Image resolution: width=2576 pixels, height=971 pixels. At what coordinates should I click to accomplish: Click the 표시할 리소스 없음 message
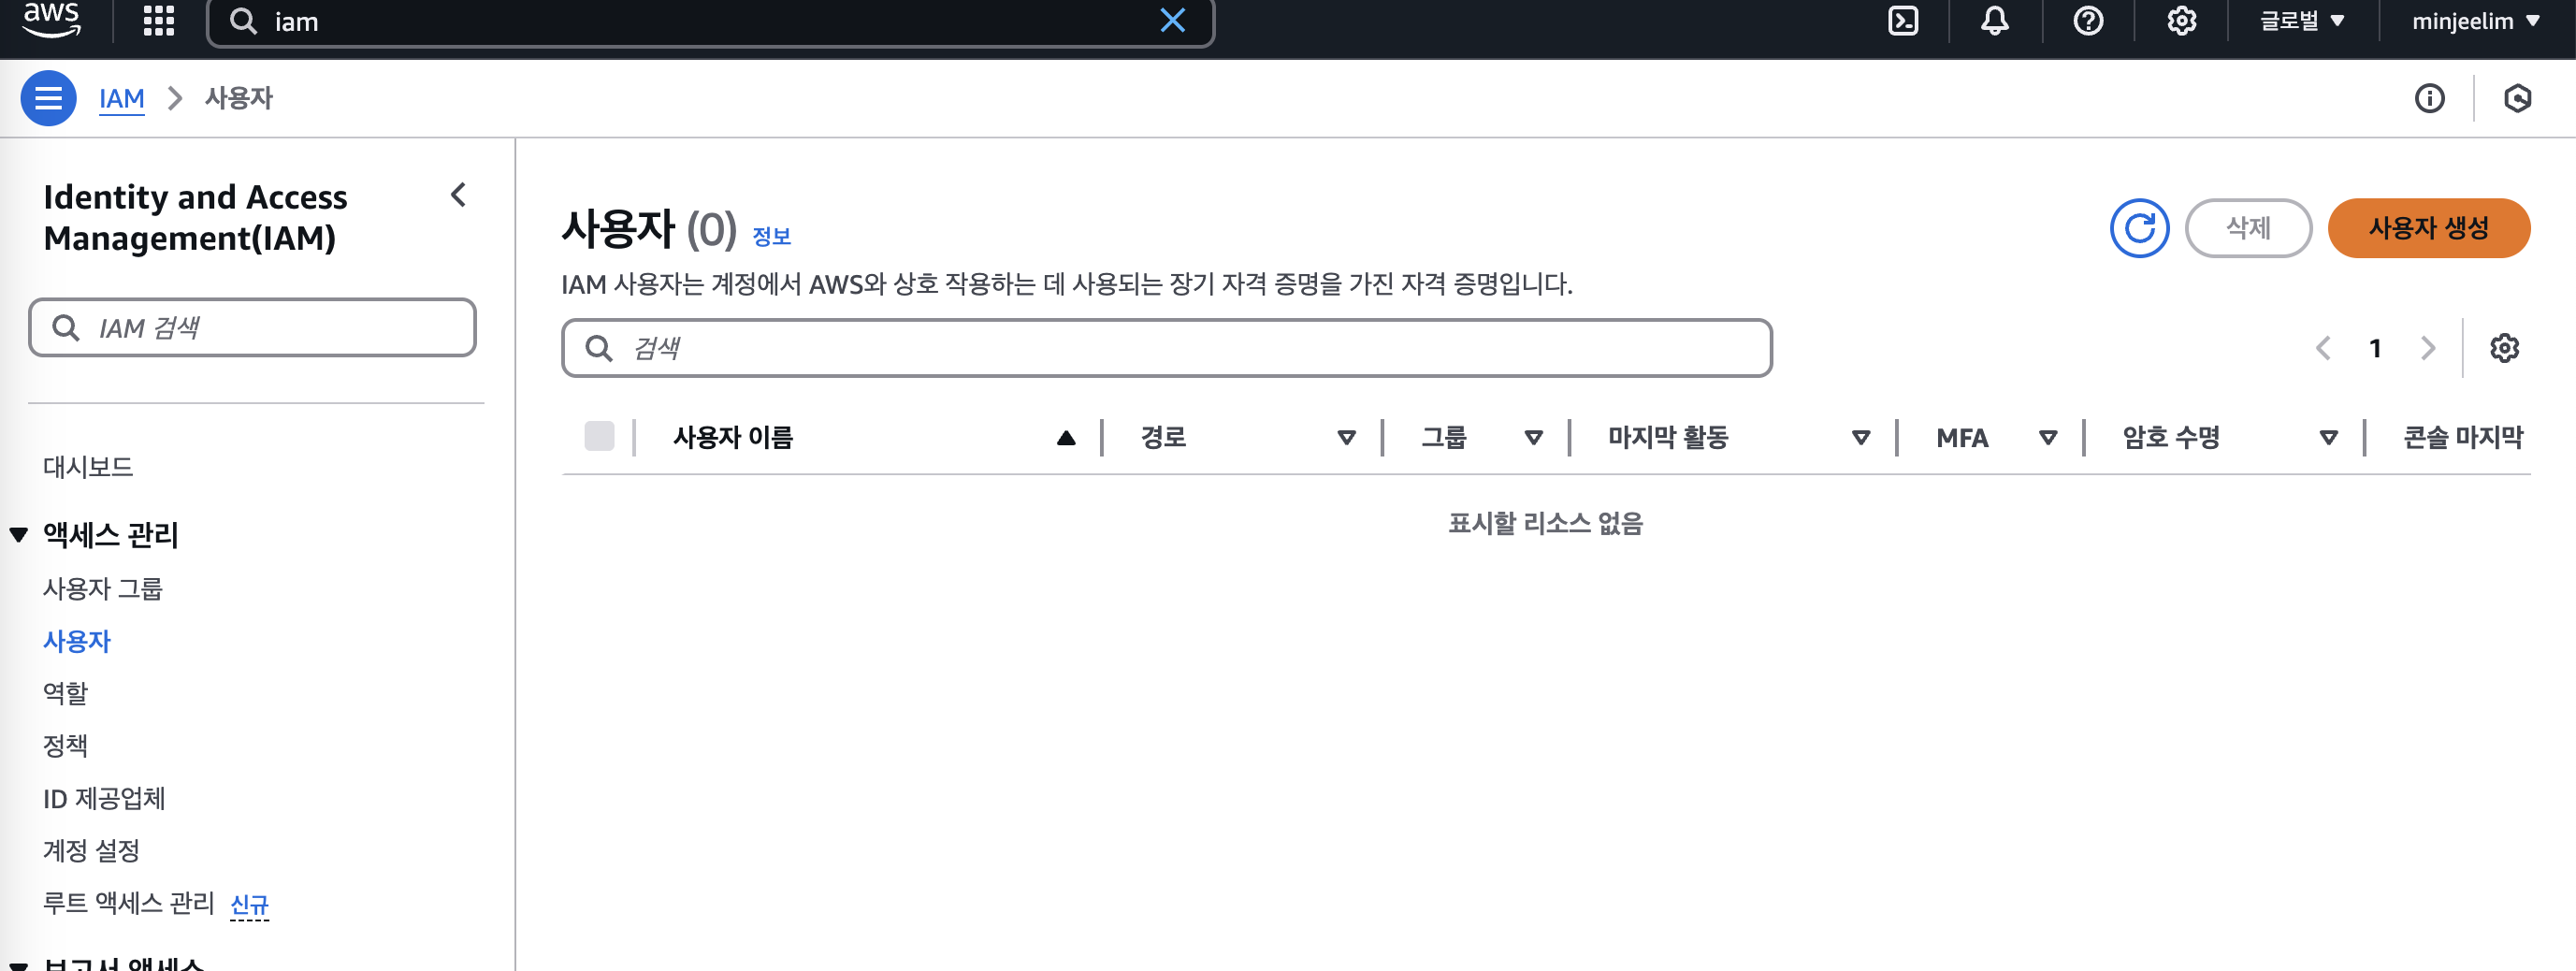pyautogui.click(x=1545, y=523)
